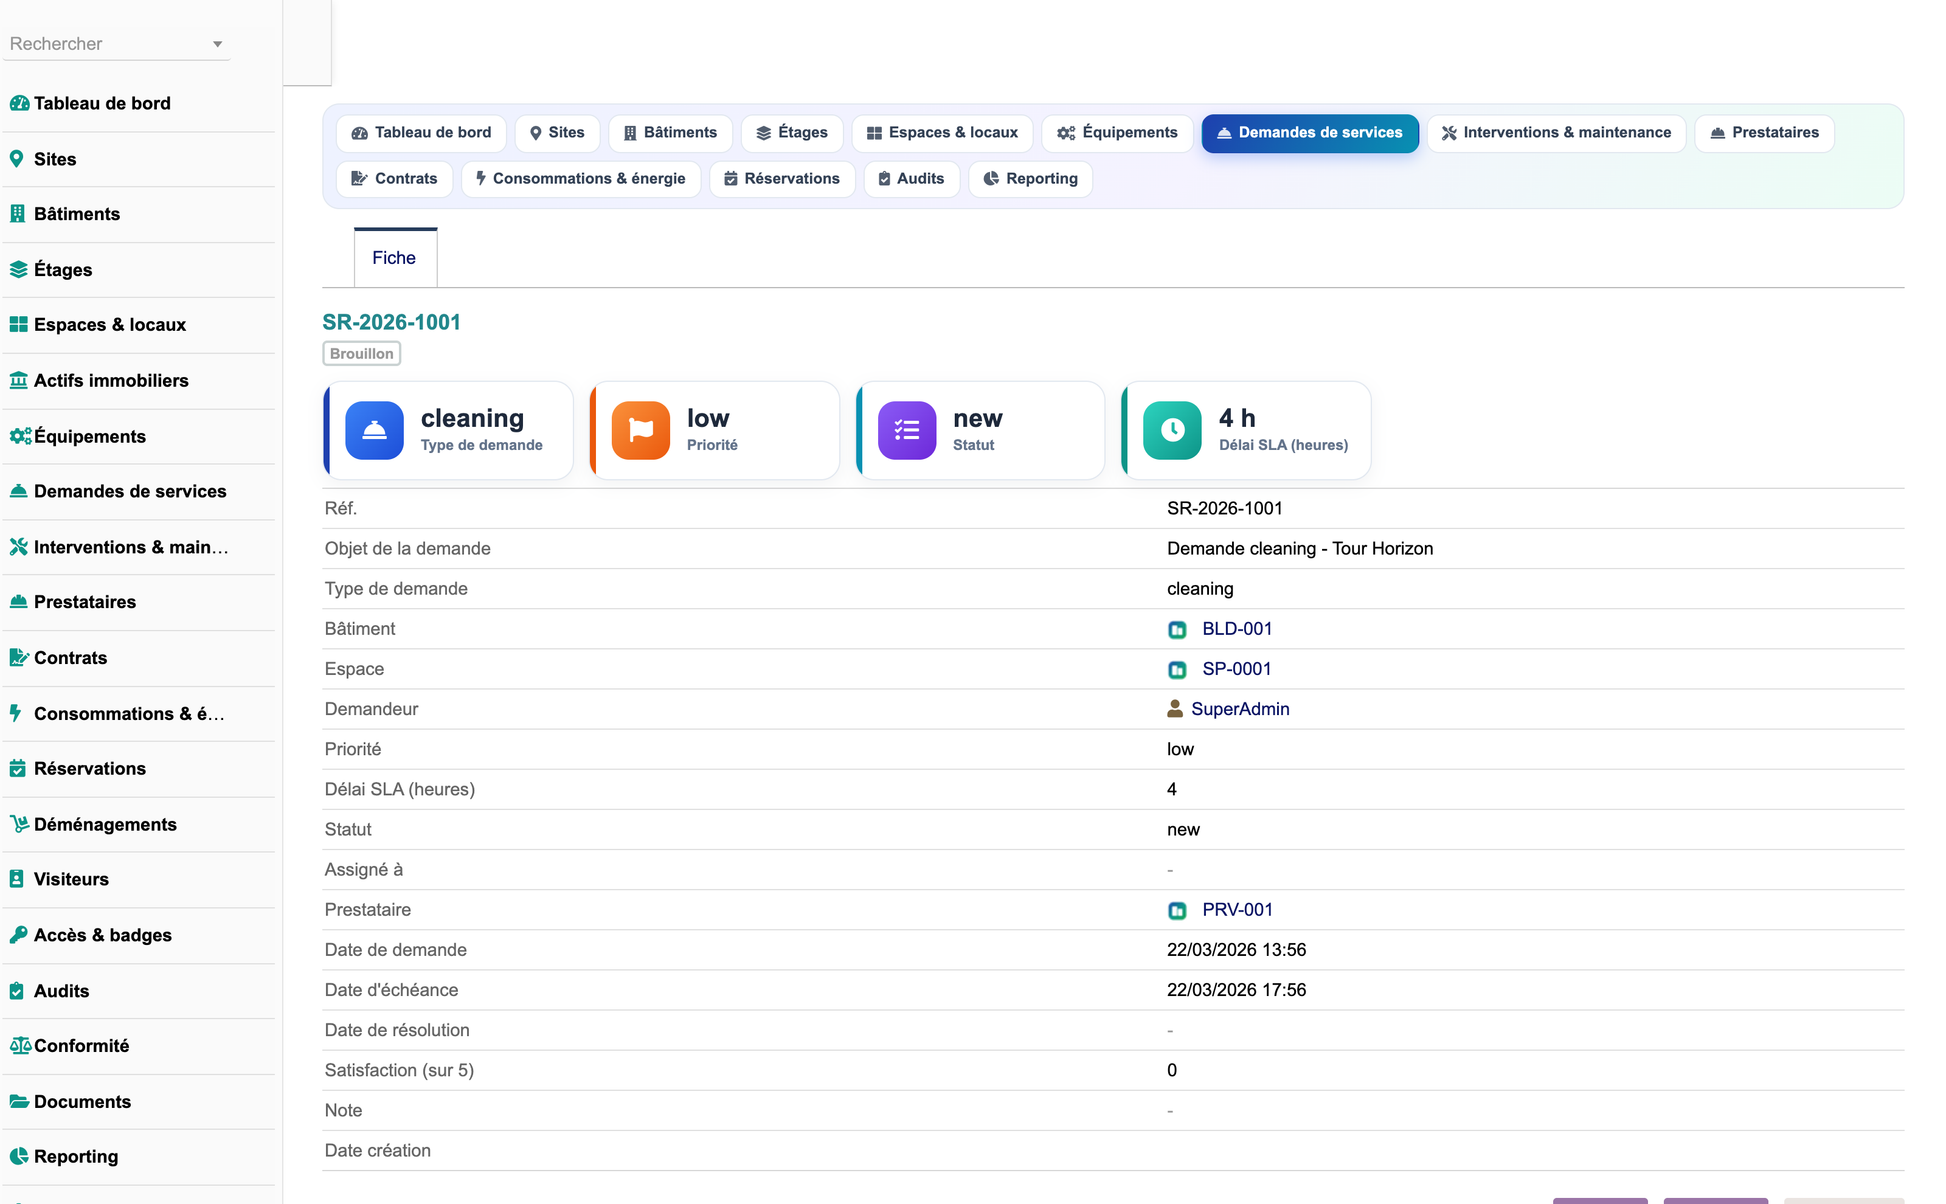Select the active Demandes de services nav pill

click(1310, 133)
